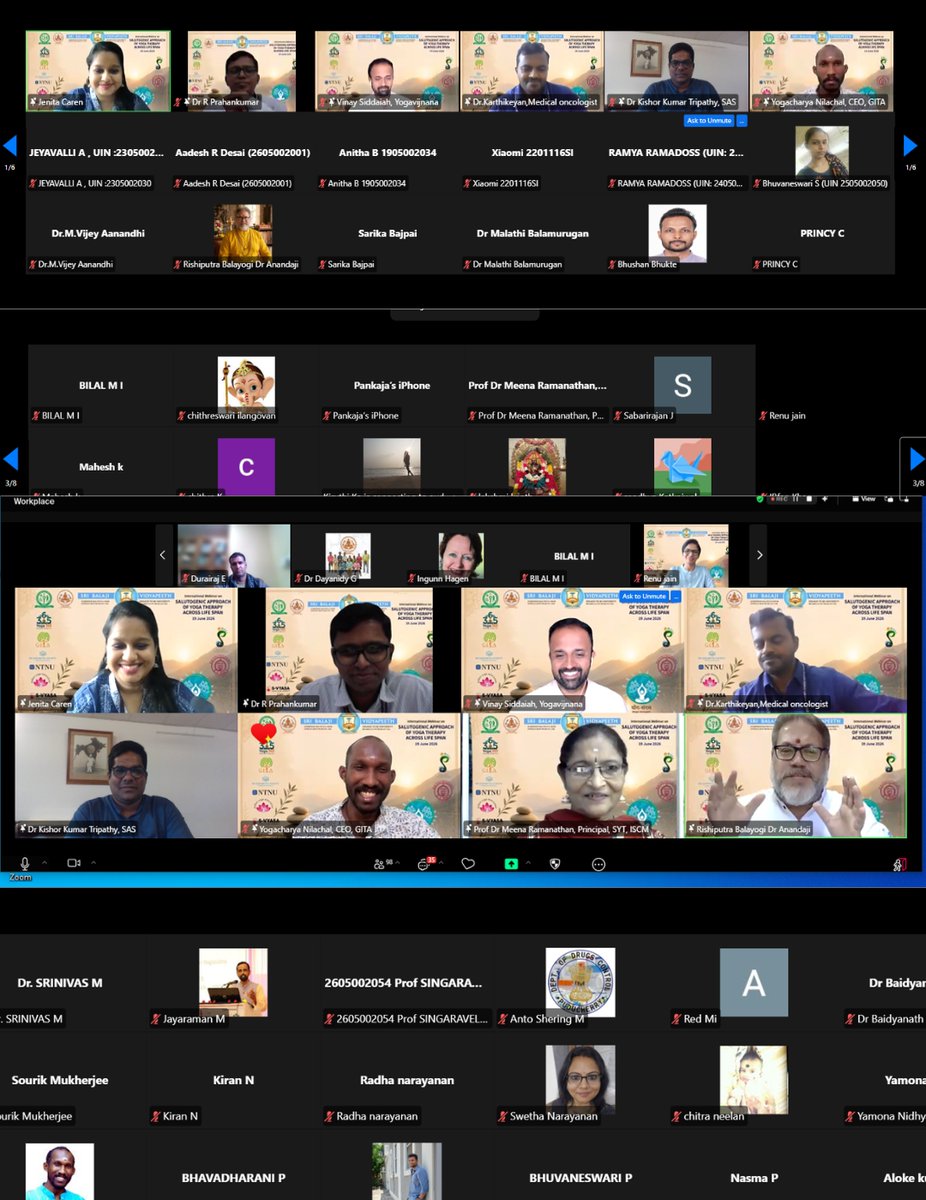
Task: Select Durairaj E thumbnail in strip
Action: (234, 555)
